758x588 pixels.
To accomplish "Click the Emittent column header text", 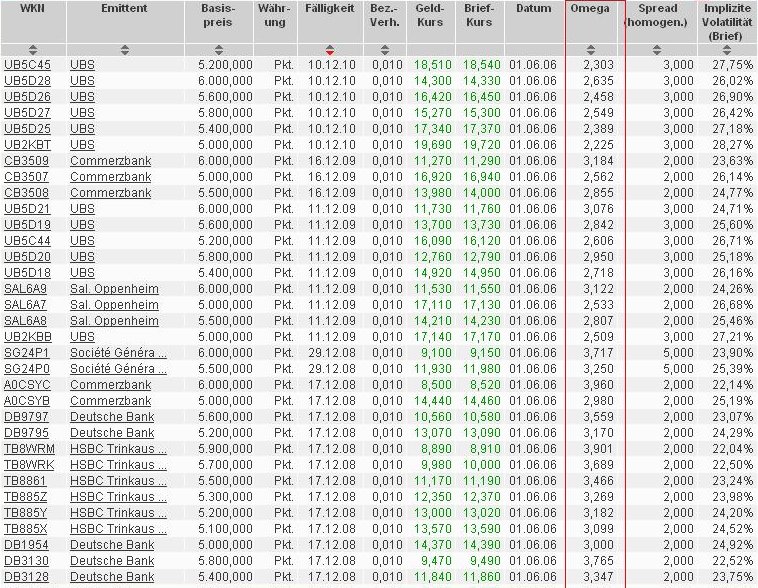I will pyautogui.click(x=124, y=8).
